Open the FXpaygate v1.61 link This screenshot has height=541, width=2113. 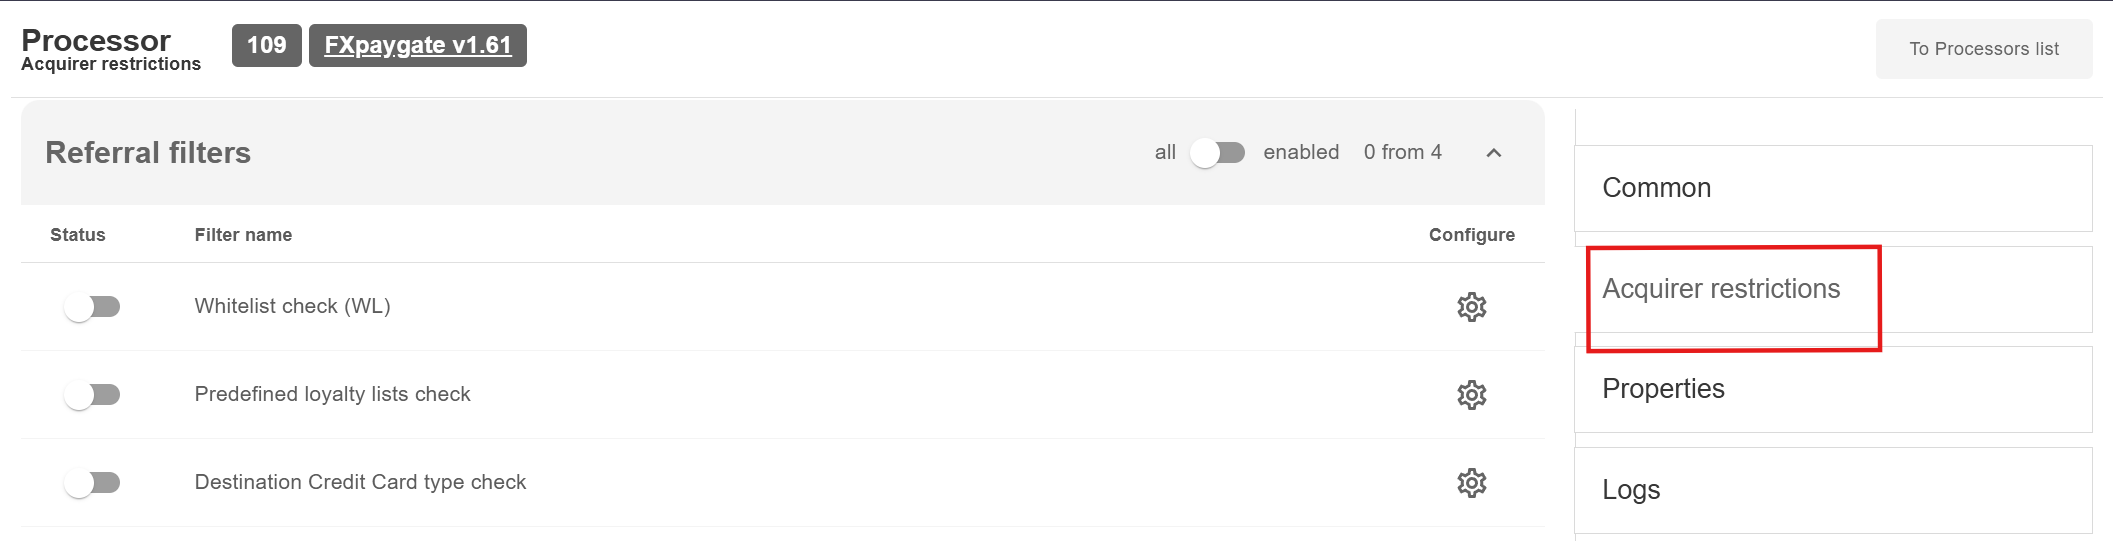417,46
